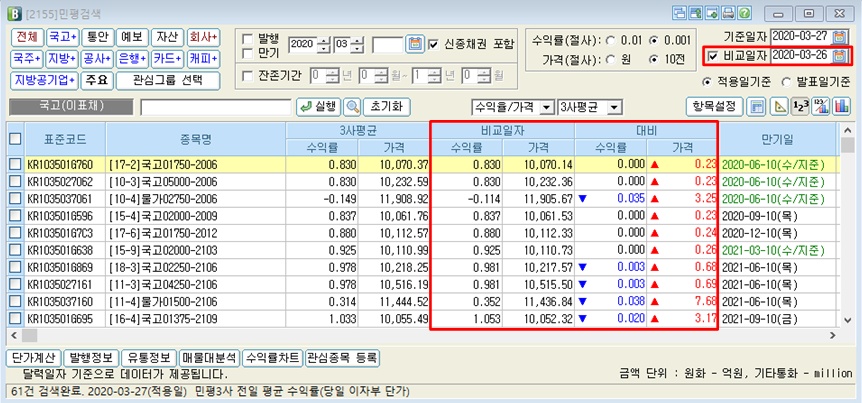Viewport: 862px width, 403px height.
Task: Click the table layout icon beside 항목설정
Action: (x=757, y=106)
